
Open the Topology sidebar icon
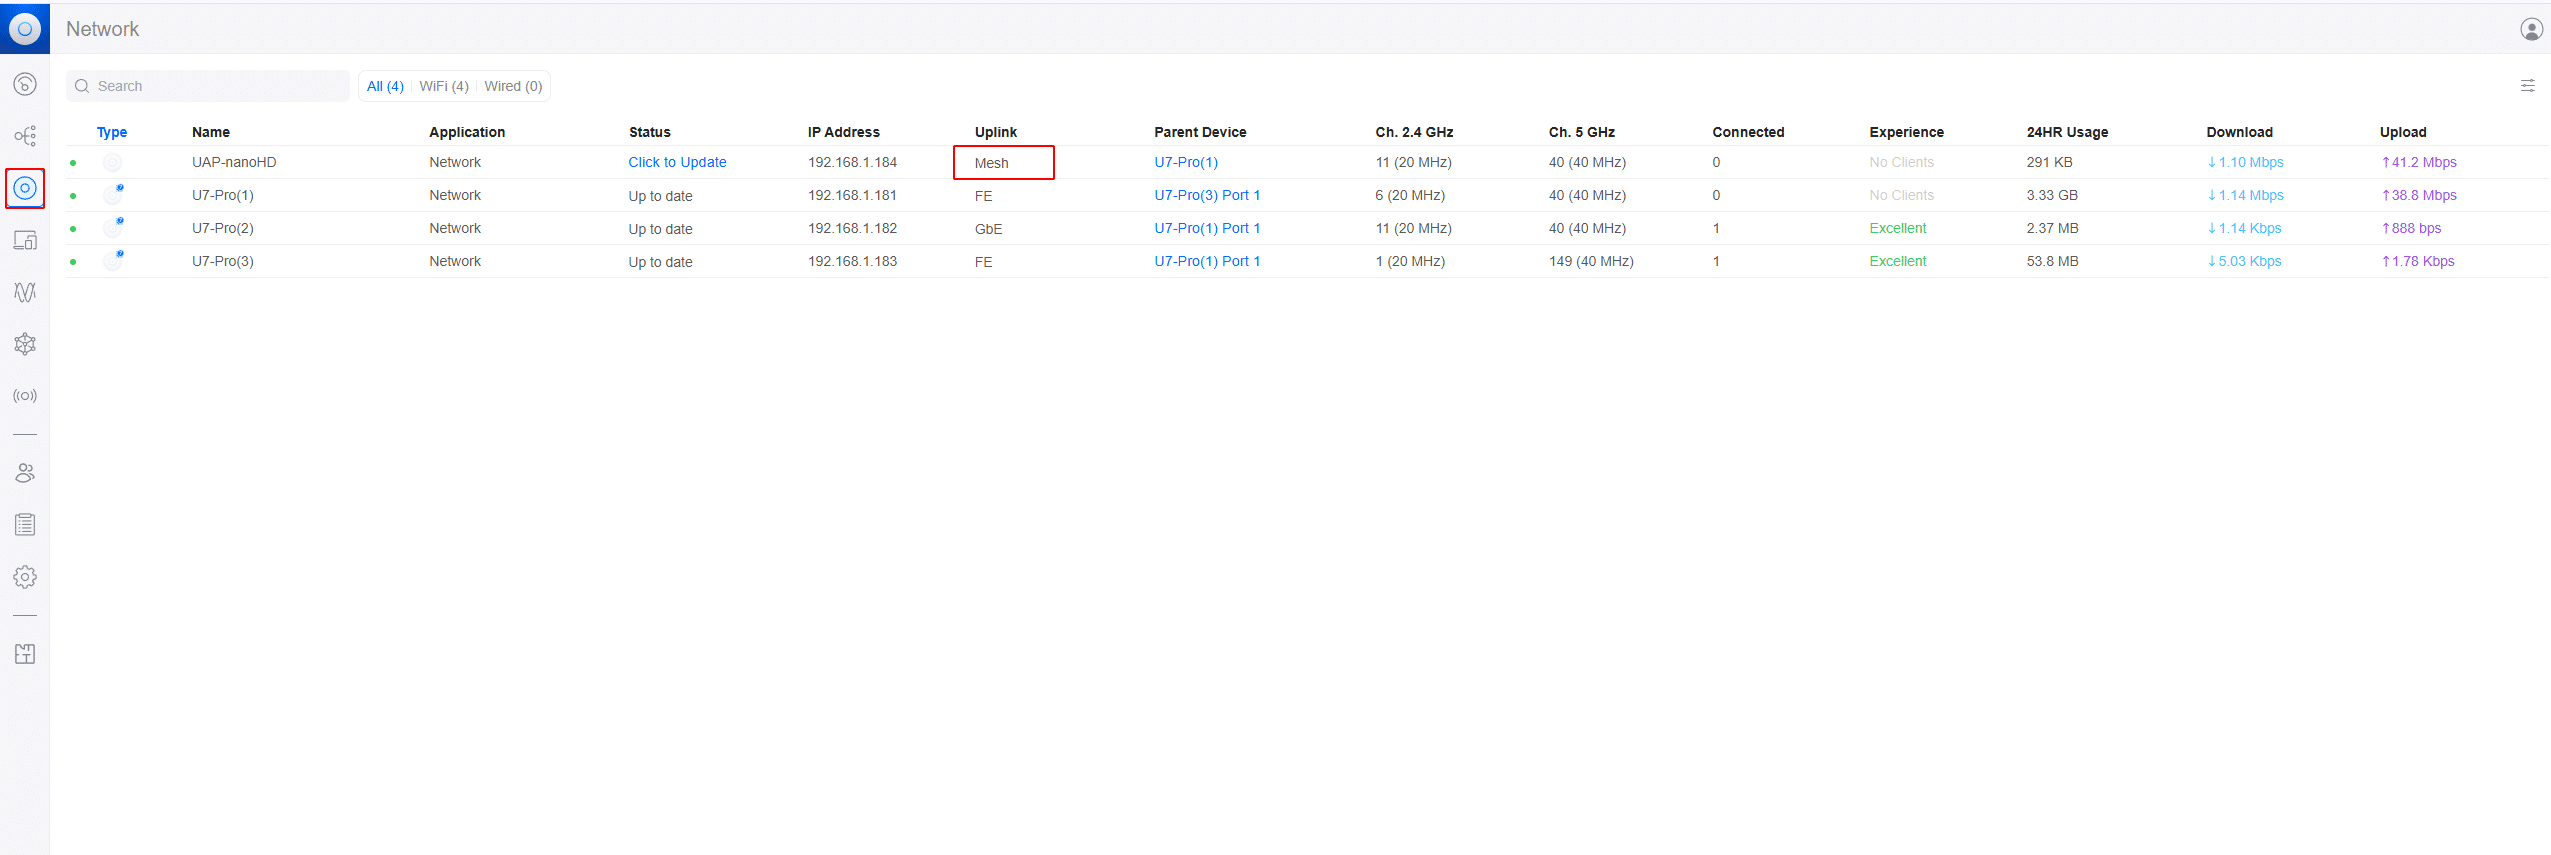[x=25, y=136]
